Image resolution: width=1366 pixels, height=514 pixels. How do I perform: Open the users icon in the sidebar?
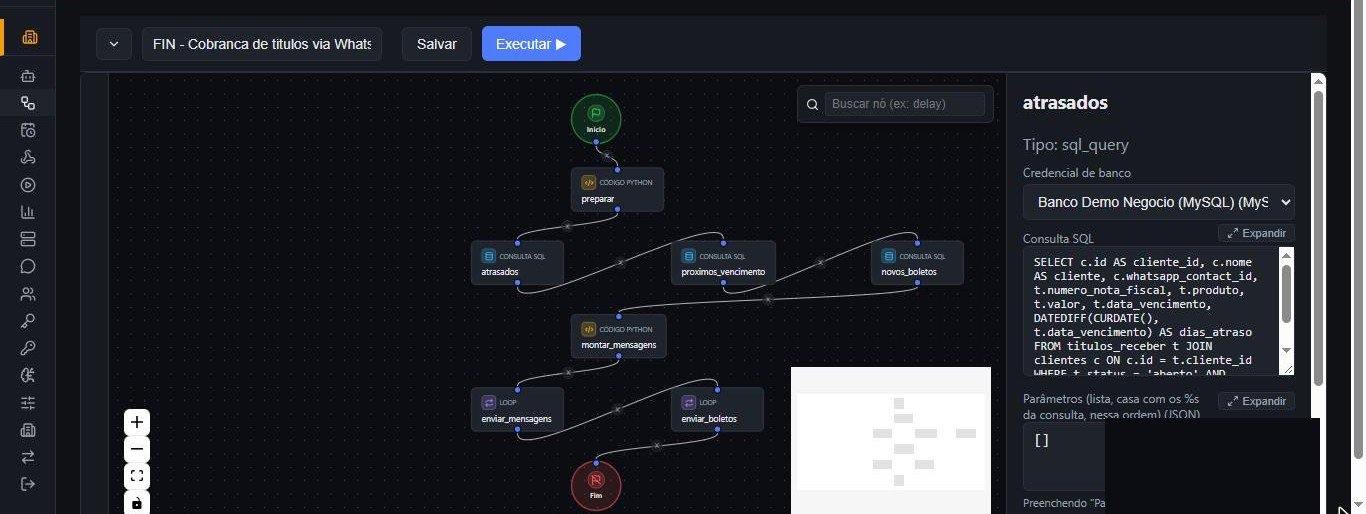28,294
